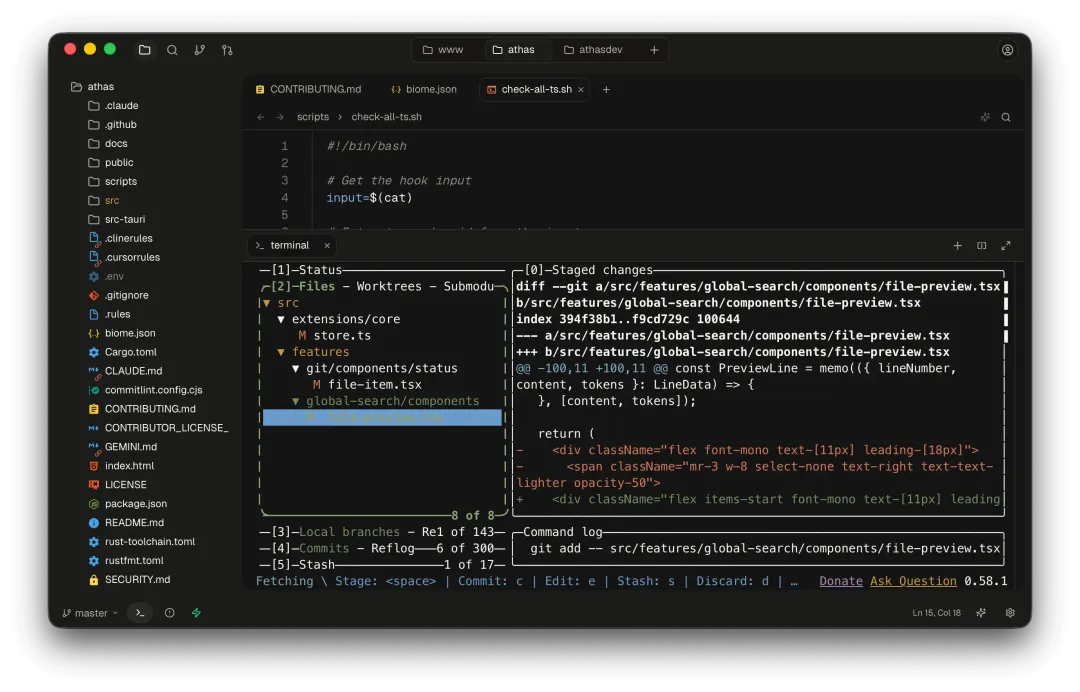Screen dimensions: 1080x692
Task: Open the master branch dropdown
Action: (90, 613)
